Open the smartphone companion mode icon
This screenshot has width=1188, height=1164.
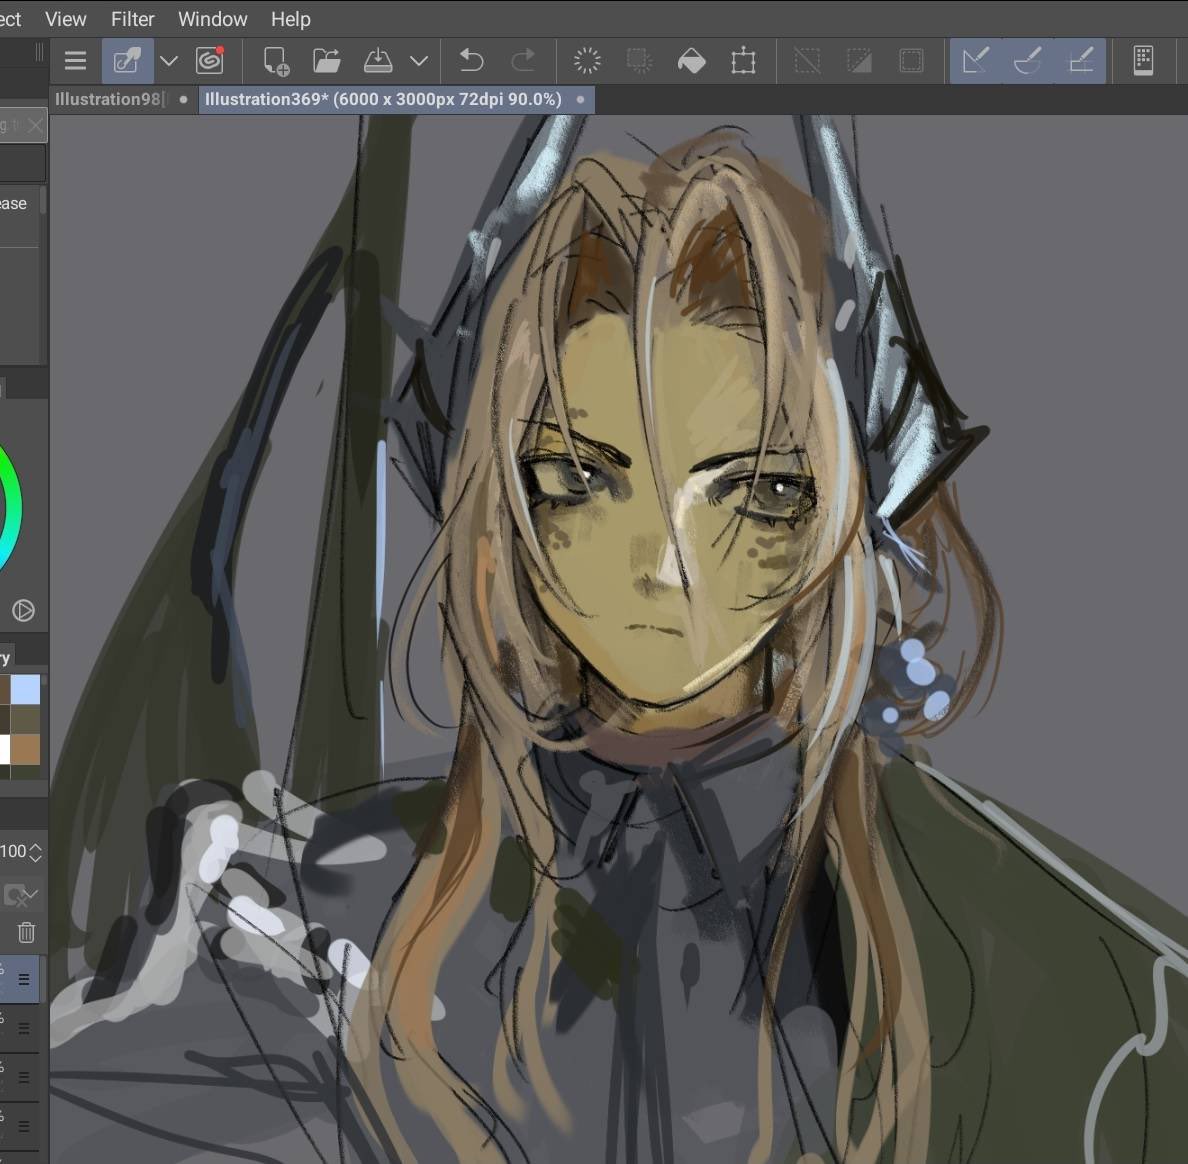pos(1143,61)
